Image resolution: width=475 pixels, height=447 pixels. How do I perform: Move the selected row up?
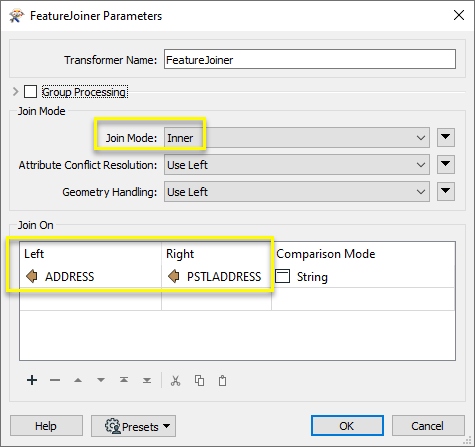tap(78, 380)
